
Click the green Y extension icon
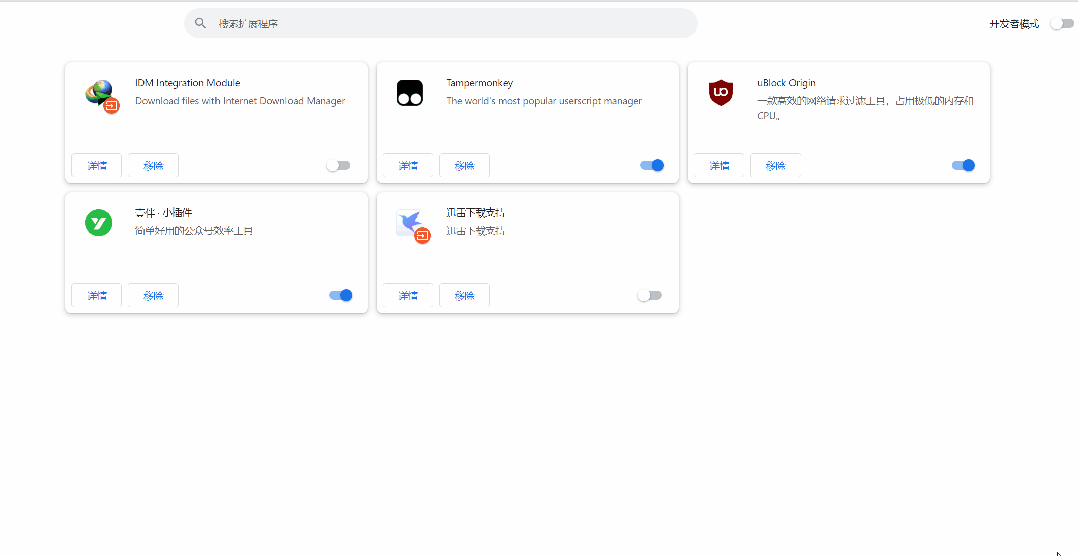point(98,223)
